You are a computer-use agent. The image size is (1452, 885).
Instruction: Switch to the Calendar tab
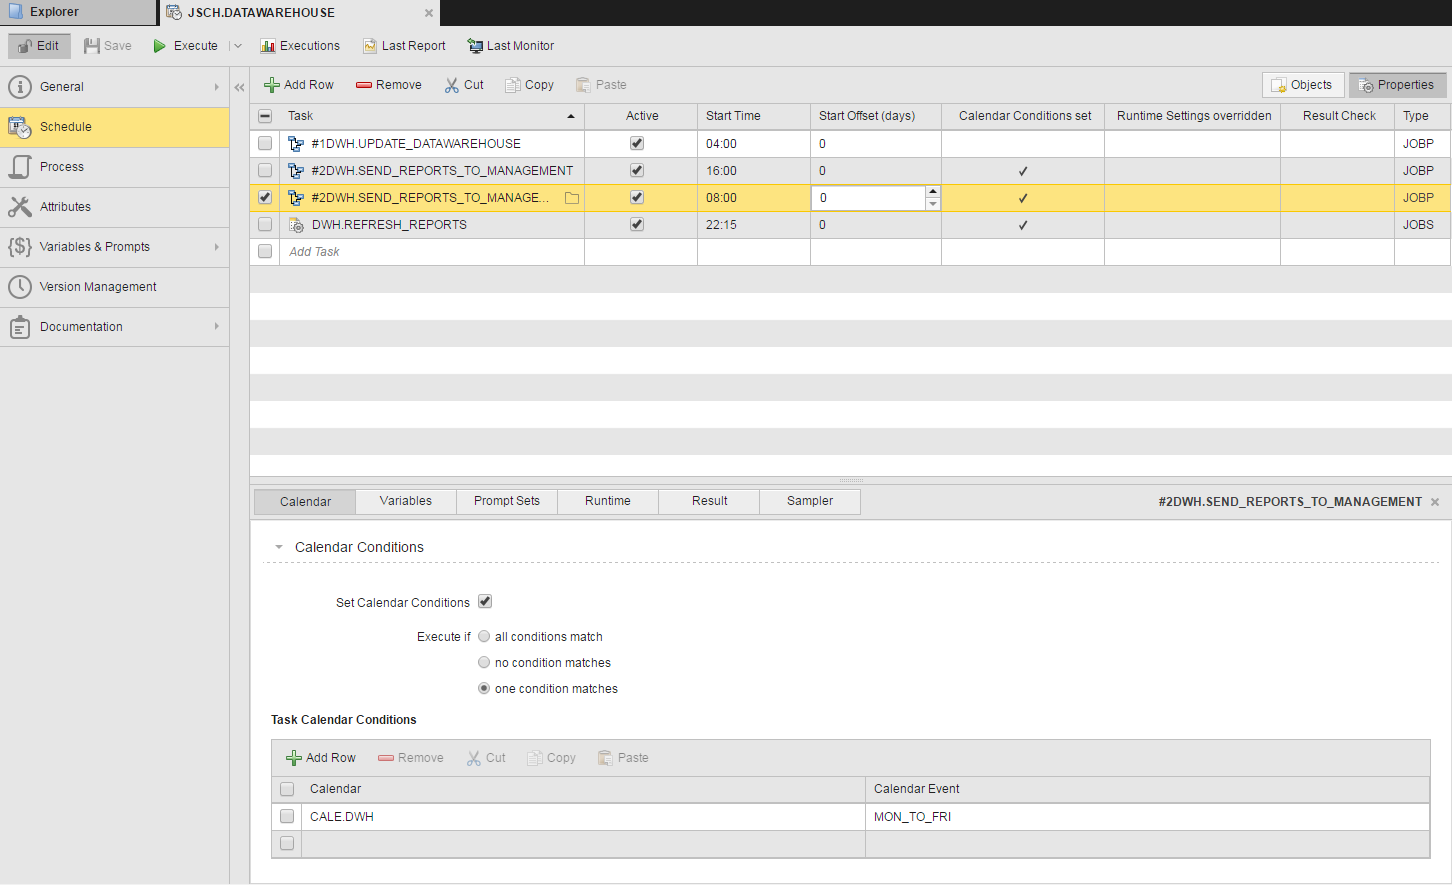point(305,502)
